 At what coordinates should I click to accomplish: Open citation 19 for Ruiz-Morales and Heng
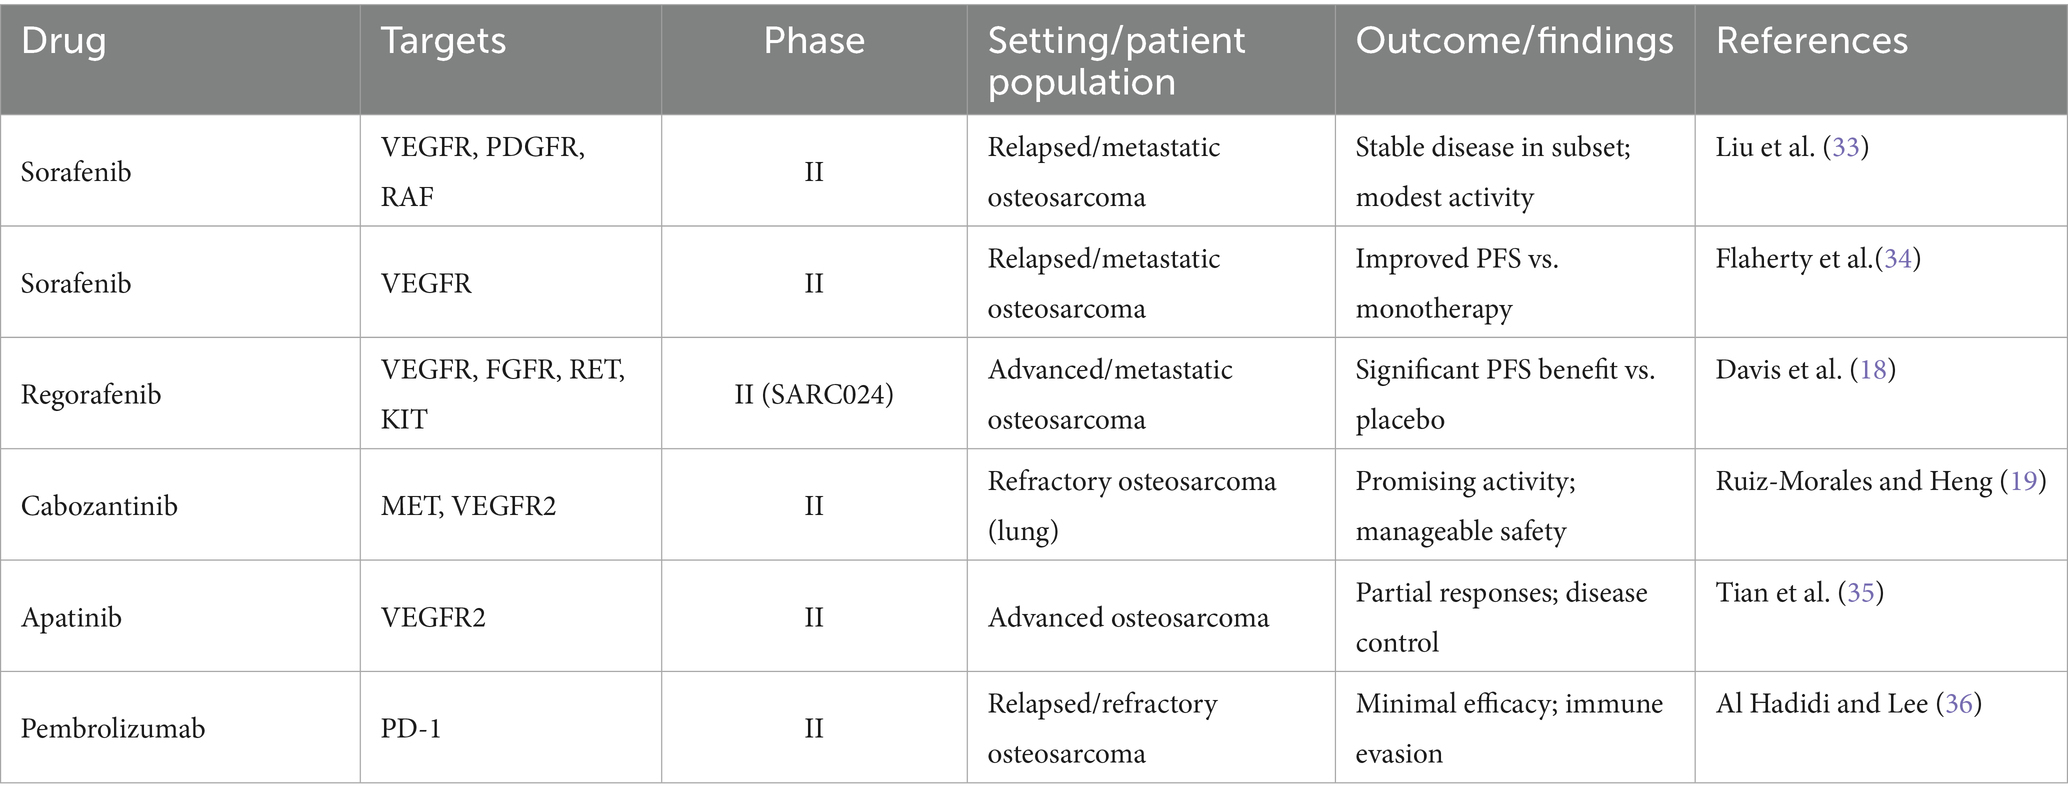click(2023, 481)
